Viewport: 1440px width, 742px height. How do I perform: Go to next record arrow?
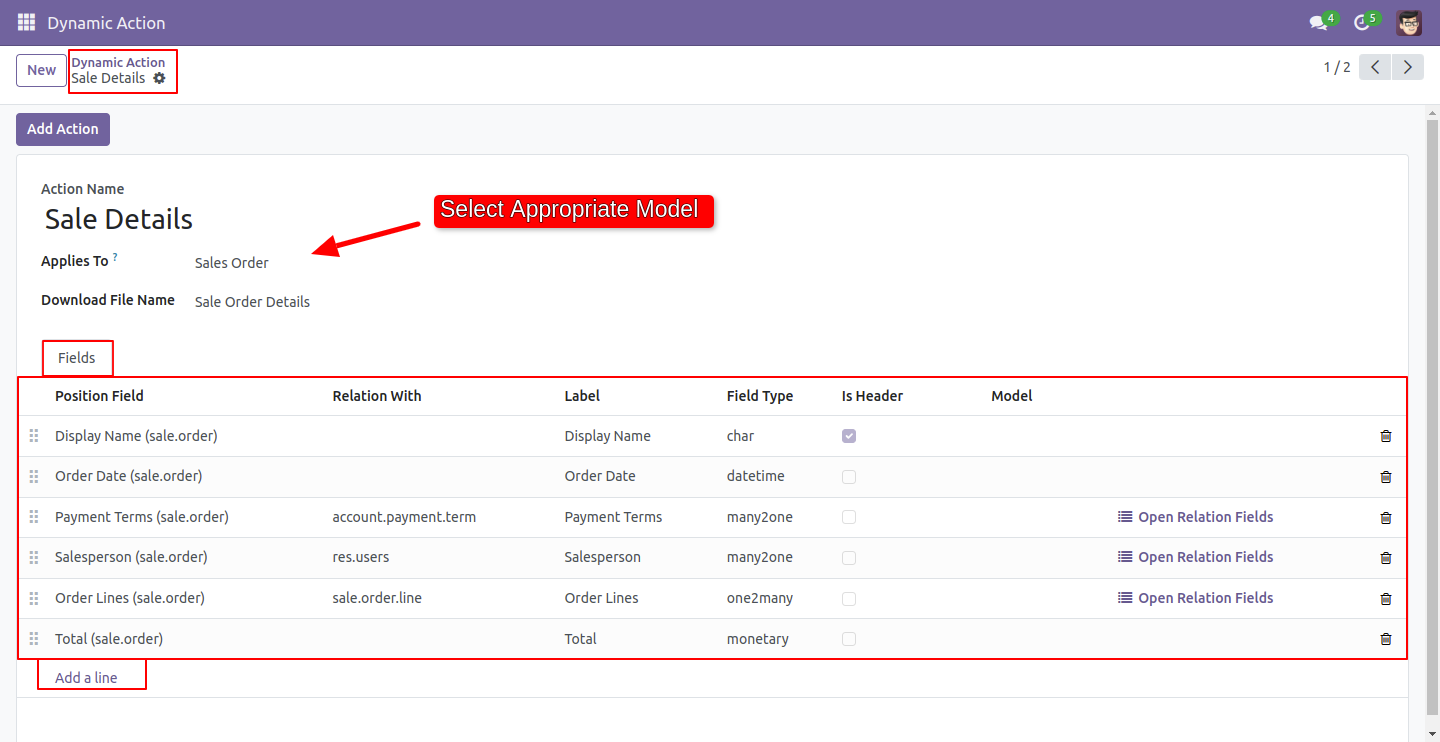(1408, 67)
